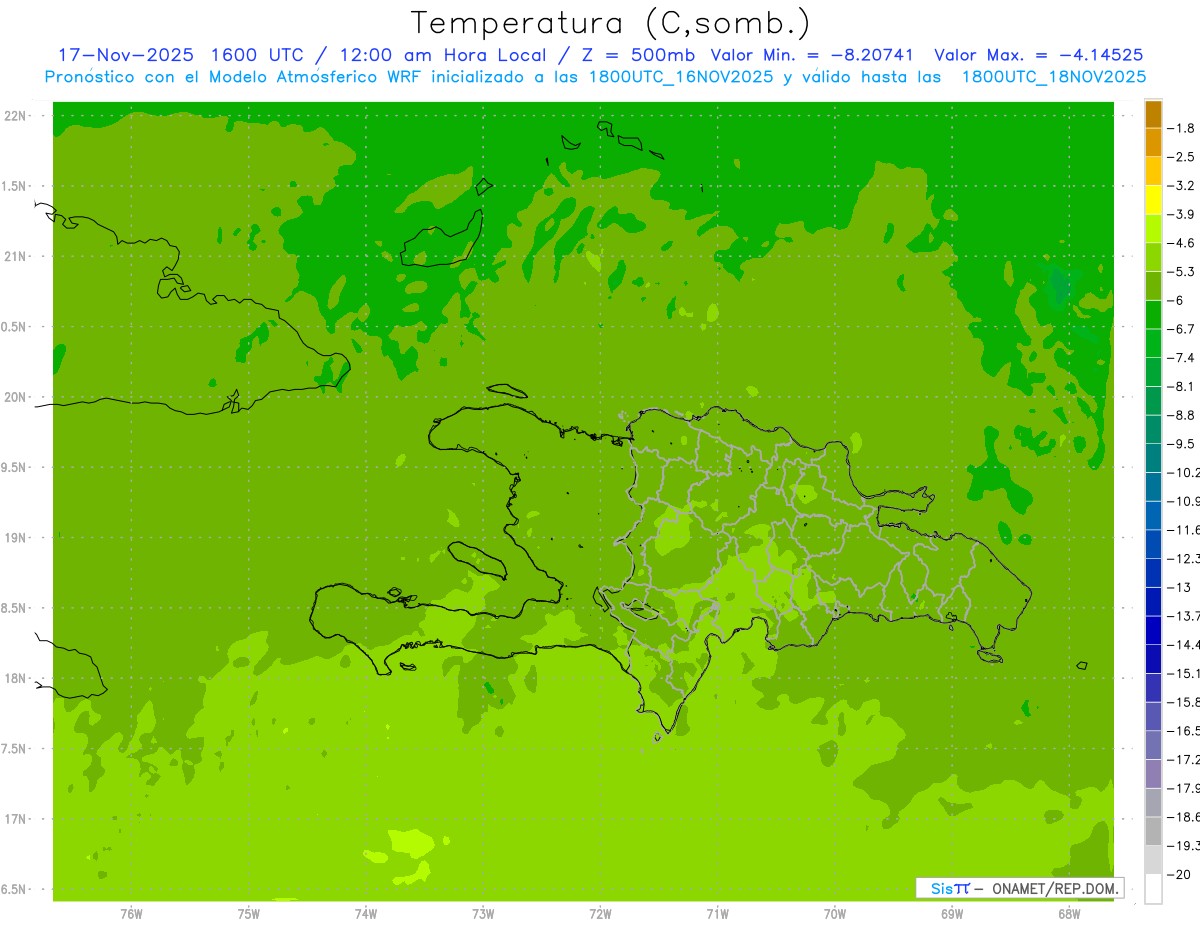Click the '73W' longitude label

483,914
